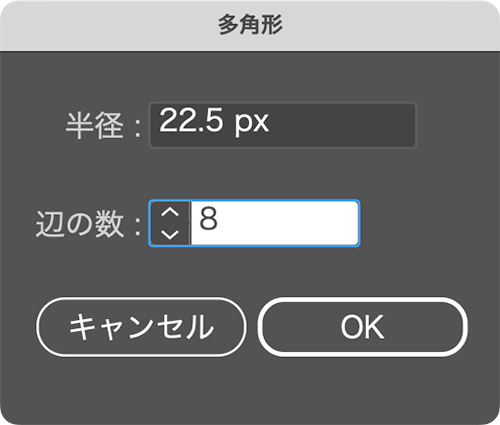Viewport: 500px width, 425px height.
Task: Confirm the polygon with OK
Action: pyautogui.click(x=362, y=327)
